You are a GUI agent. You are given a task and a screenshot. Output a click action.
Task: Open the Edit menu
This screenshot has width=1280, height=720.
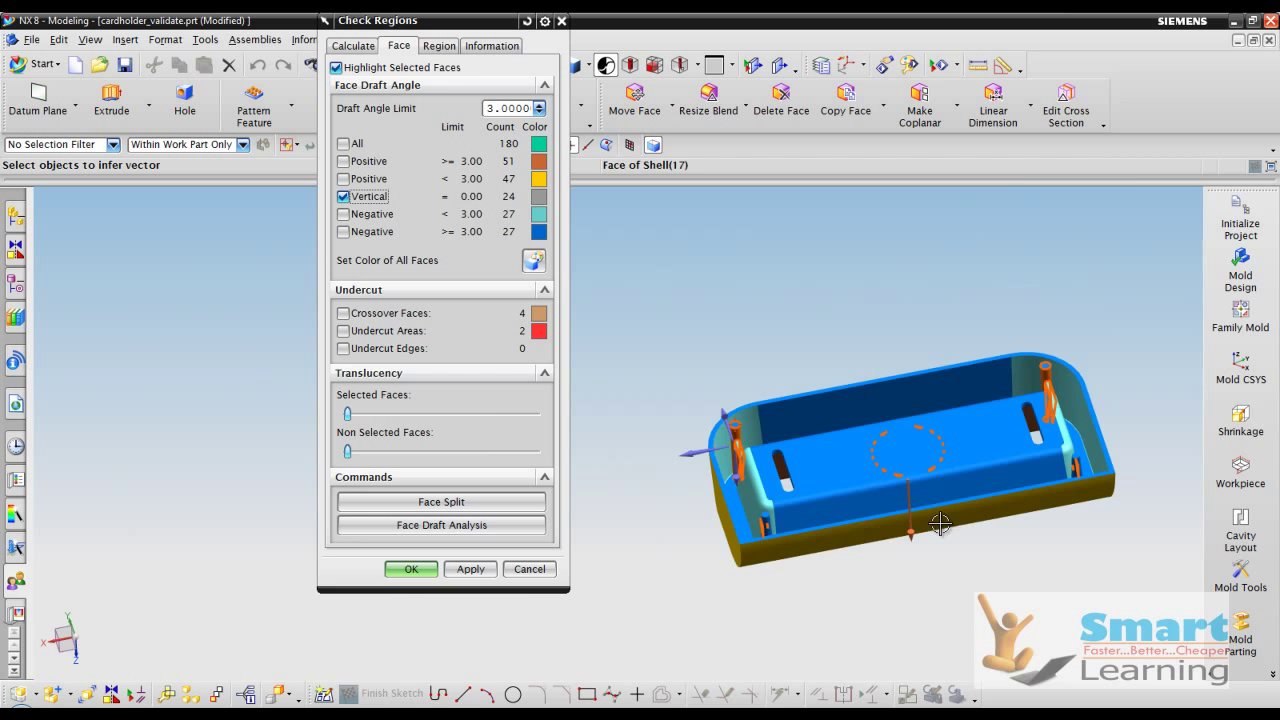(59, 40)
